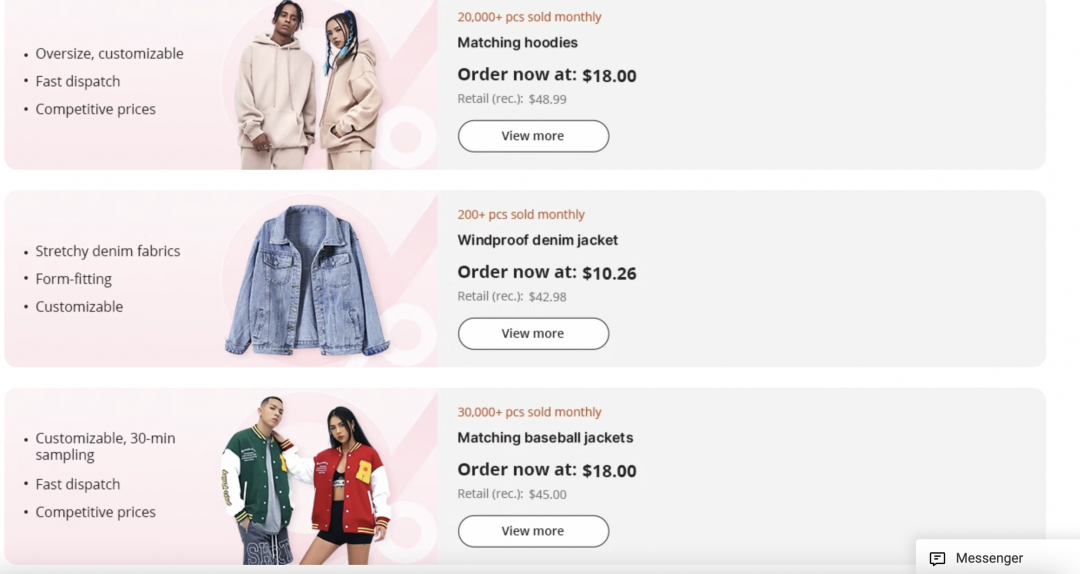Image resolution: width=1080 pixels, height=574 pixels.
Task: Select the blue denim jacket image
Action: [x=307, y=280]
